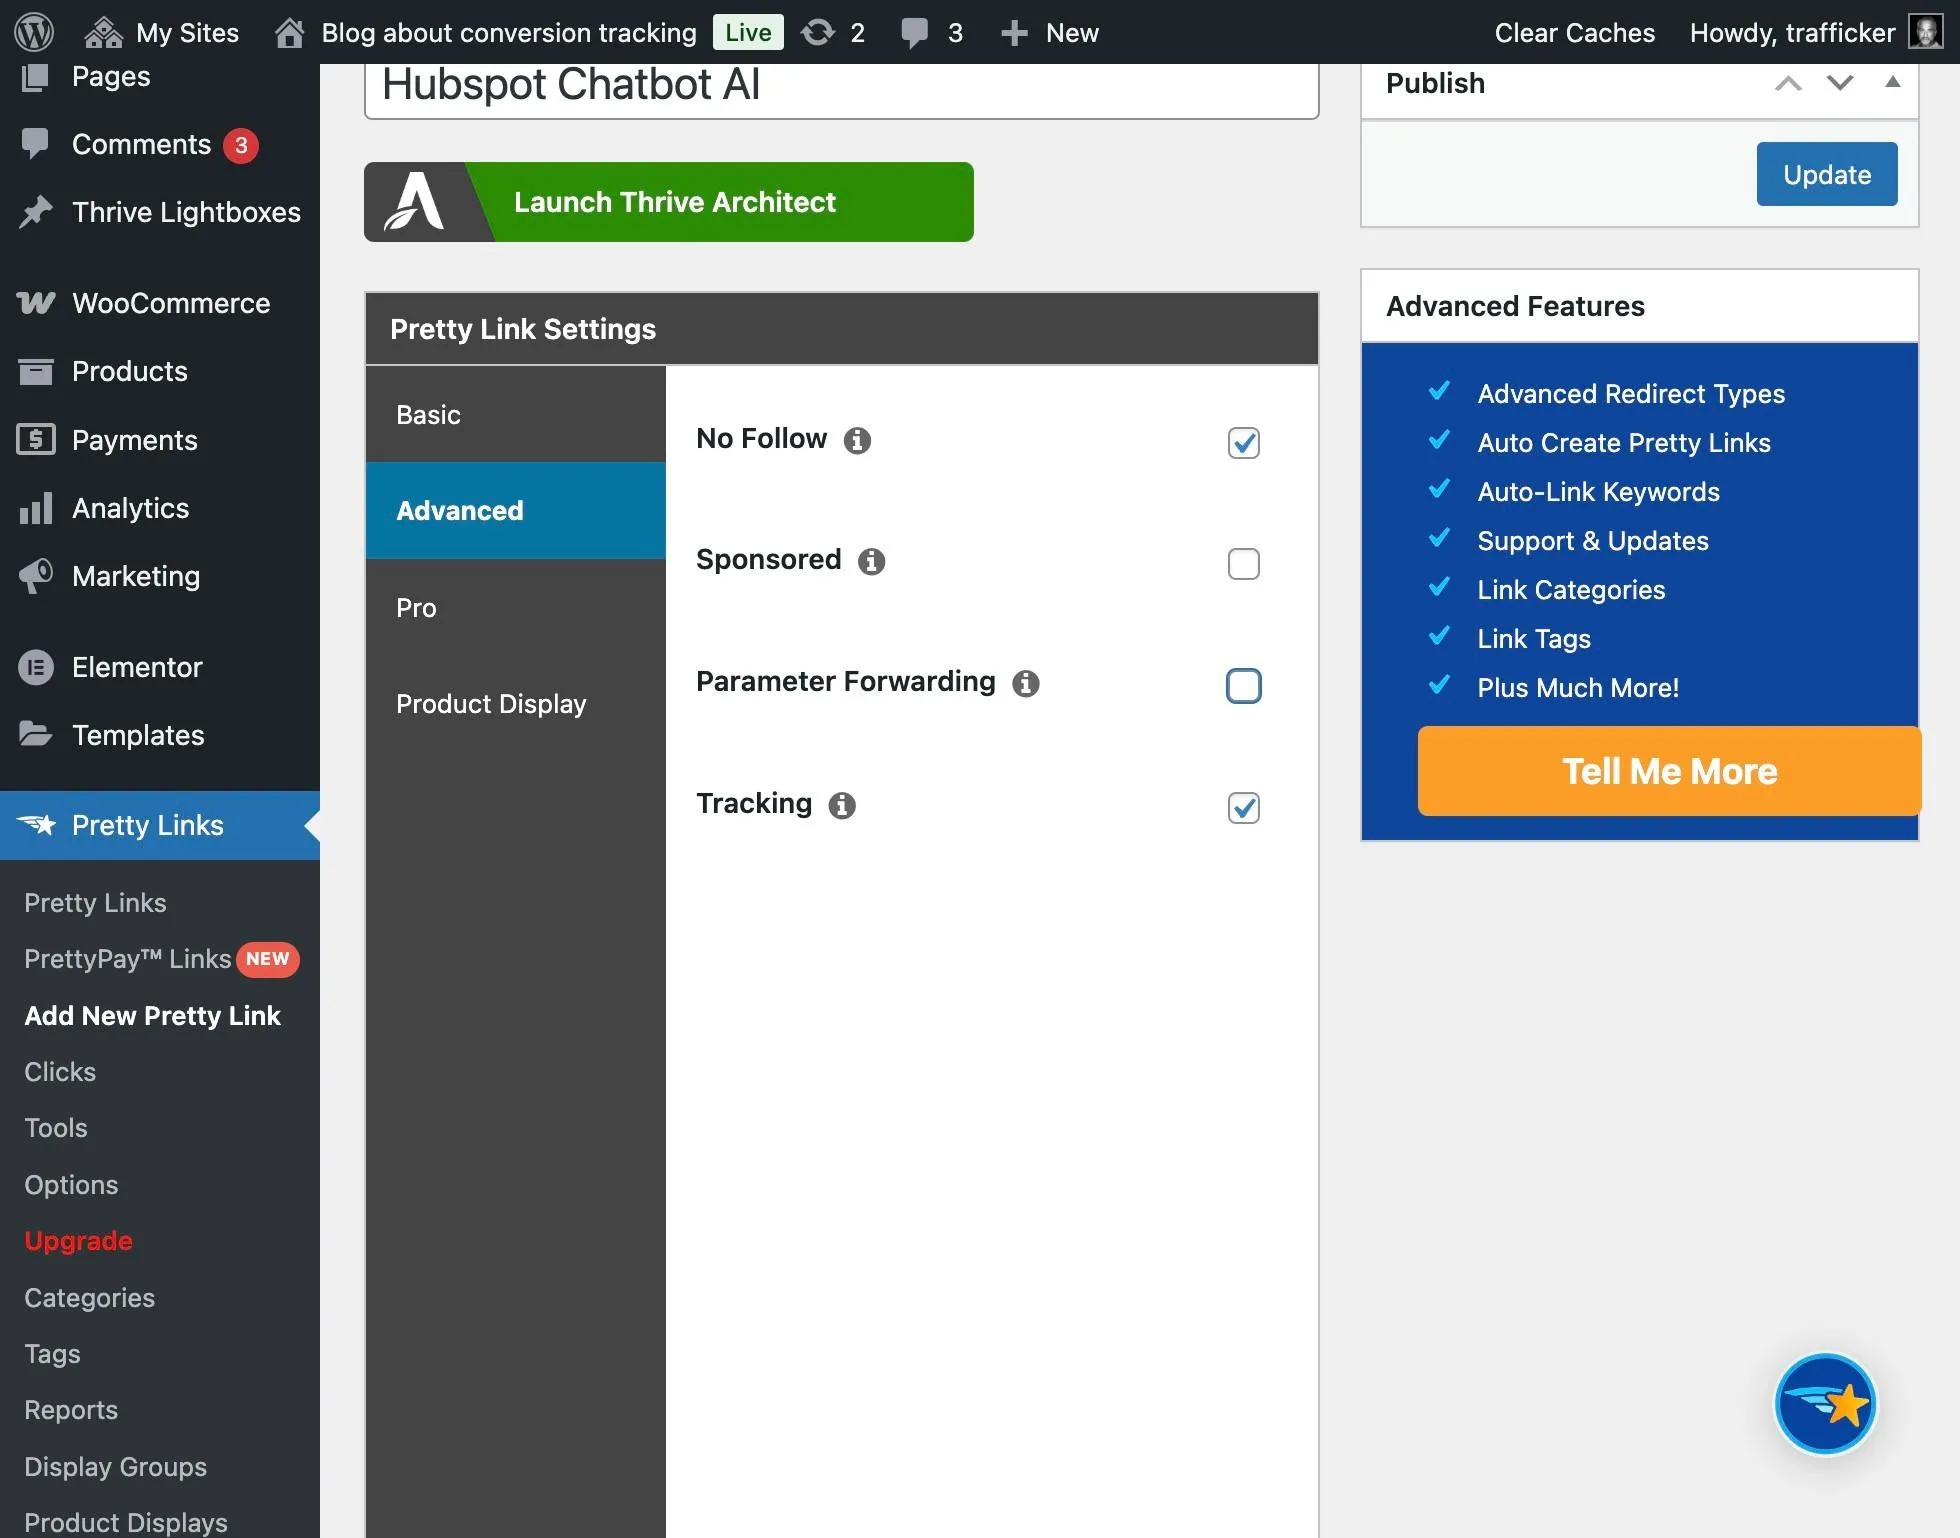Viewport: 1960px width, 1538px height.
Task: Open PrettyPay Links submenu item
Action: [128, 958]
